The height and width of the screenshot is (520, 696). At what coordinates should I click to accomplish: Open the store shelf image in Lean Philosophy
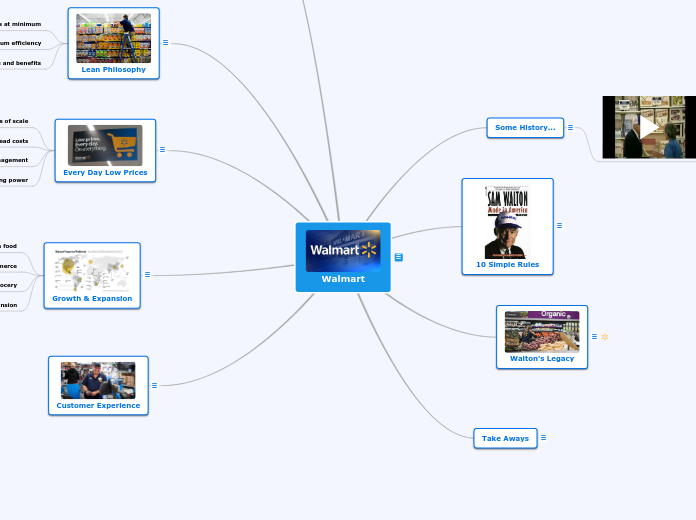(x=114, y=38)
